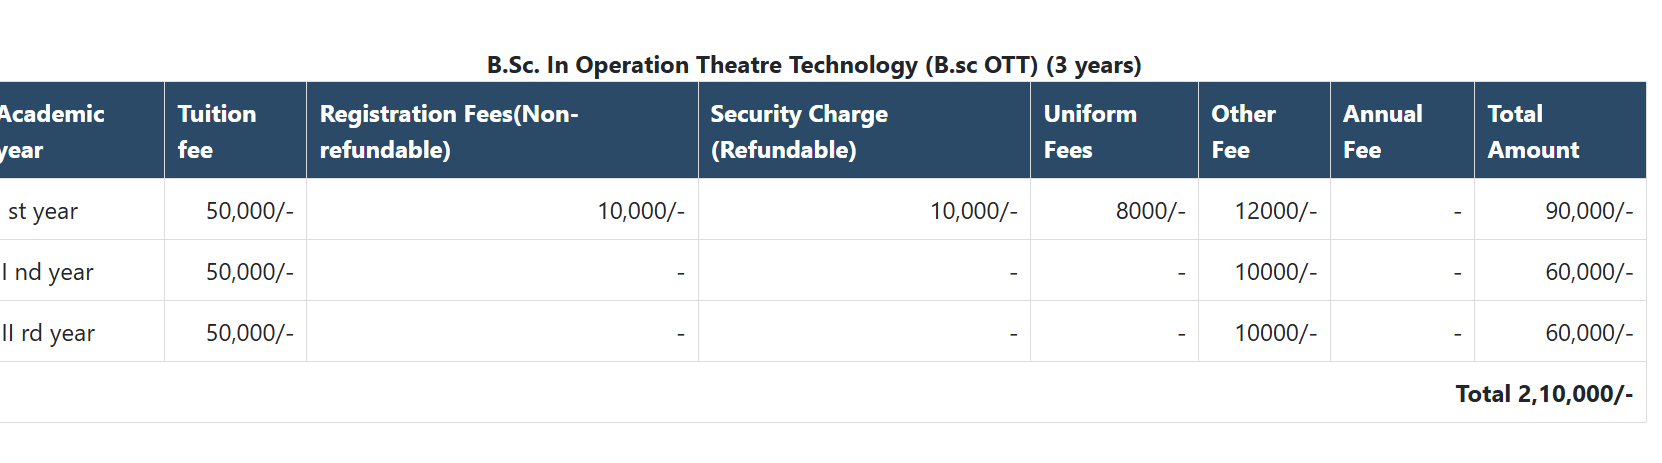Screen dimensions: 1662x463
Task: Click the 8000/- uniform fees cell
Action: point(1150,211)
